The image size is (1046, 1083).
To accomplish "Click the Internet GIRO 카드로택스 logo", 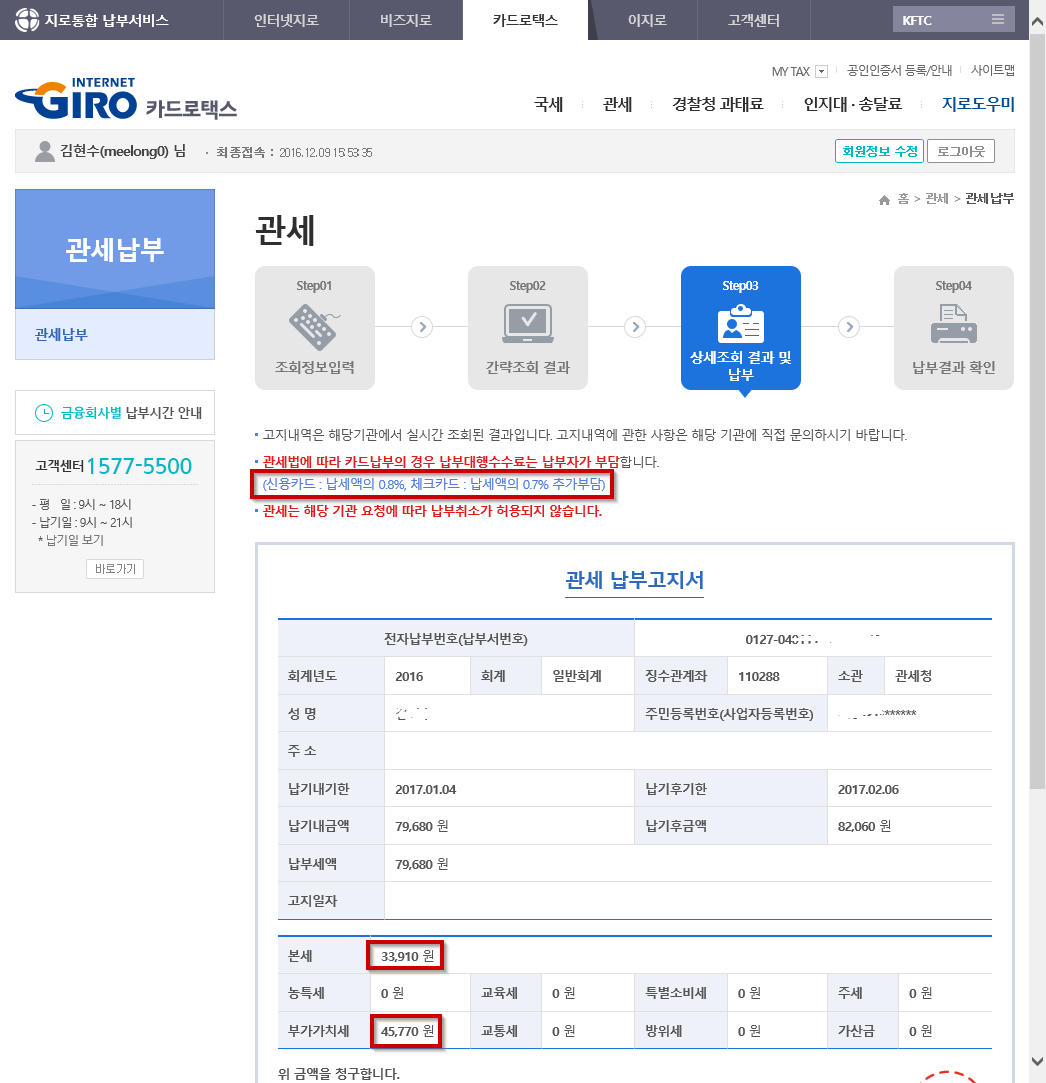I will coord(126,99).
